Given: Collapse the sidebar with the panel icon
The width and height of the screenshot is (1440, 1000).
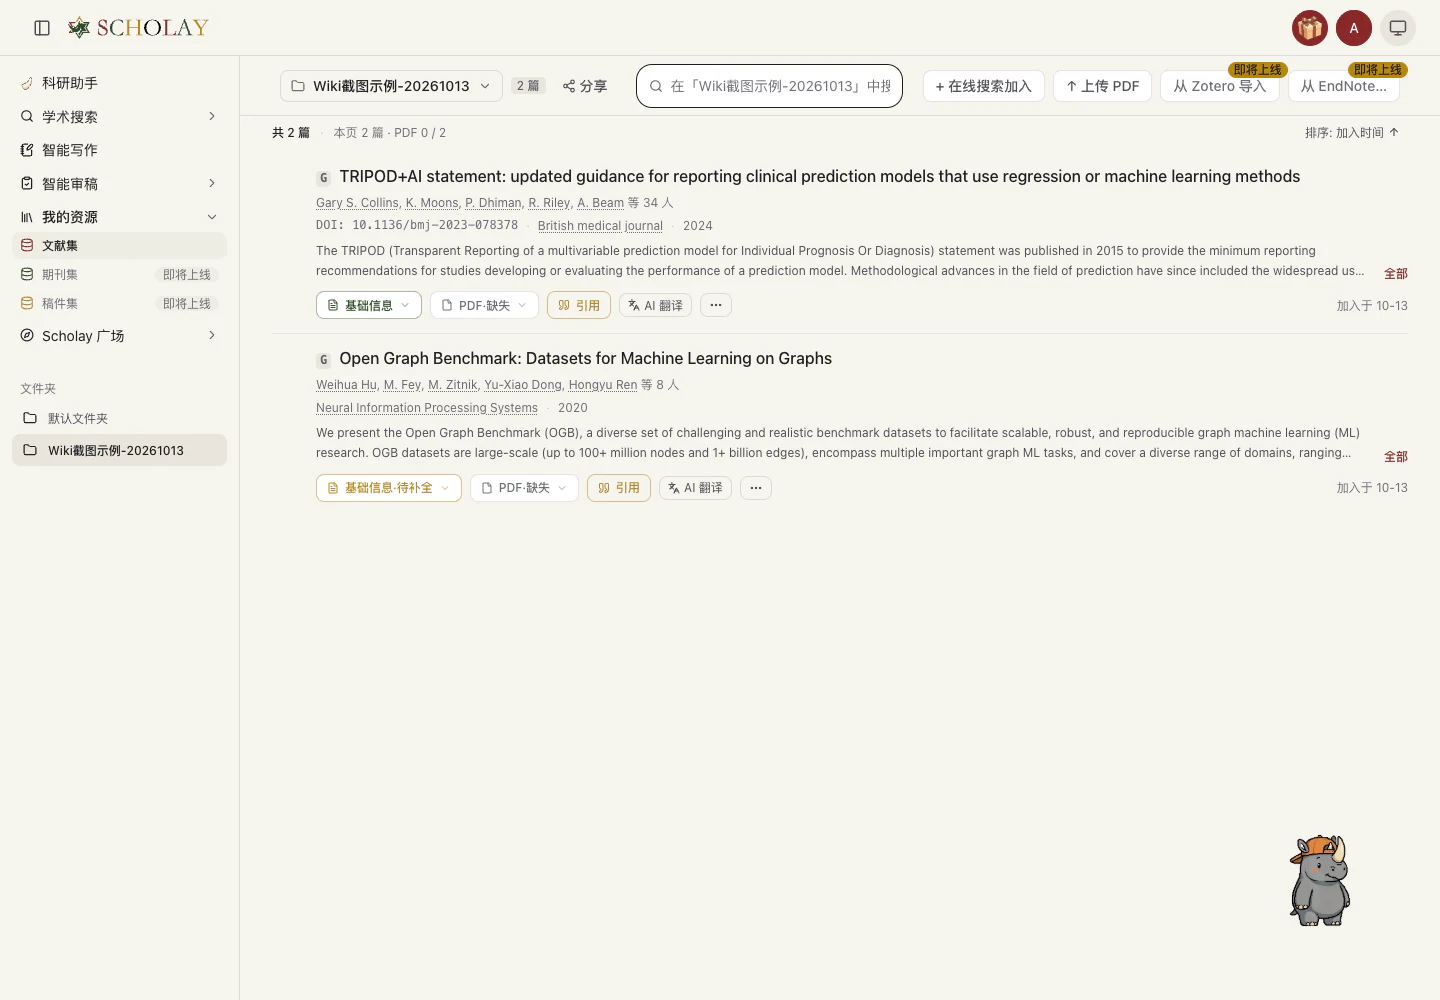Looking at the screenshot, I should point(42,28).
